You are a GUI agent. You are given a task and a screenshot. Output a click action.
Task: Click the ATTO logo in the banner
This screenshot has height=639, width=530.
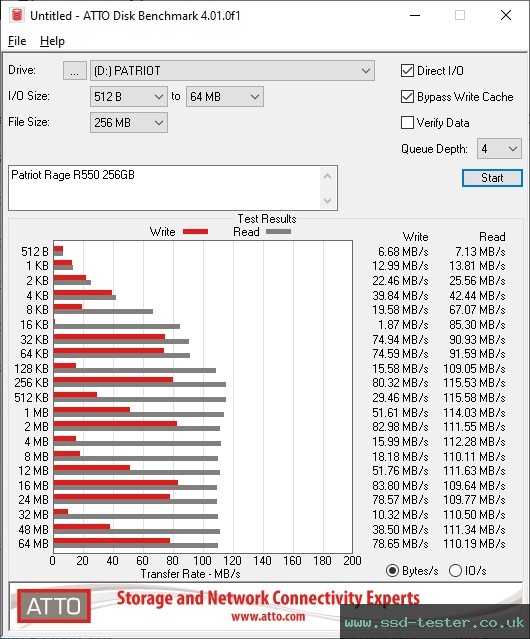[54, 606]
